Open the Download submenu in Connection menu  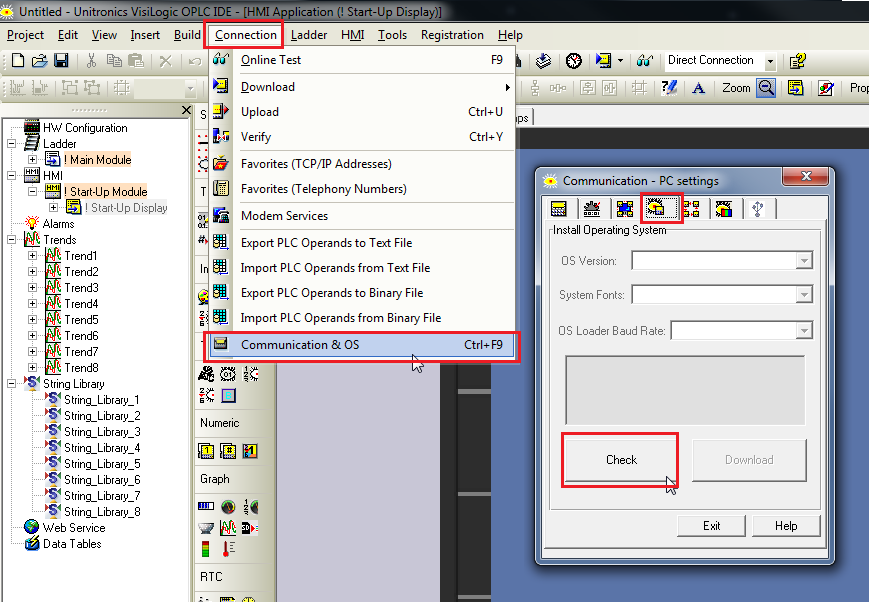(x=361, y=87)
